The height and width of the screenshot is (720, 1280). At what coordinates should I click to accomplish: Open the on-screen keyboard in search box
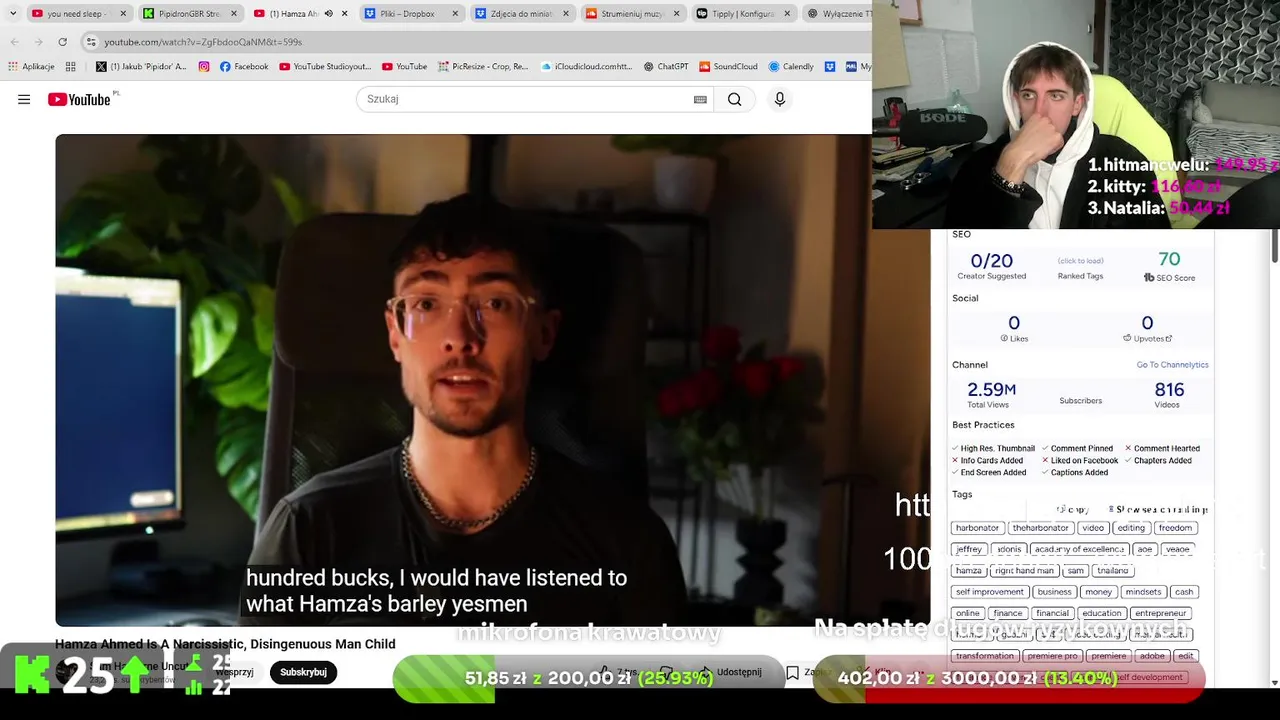700,99
